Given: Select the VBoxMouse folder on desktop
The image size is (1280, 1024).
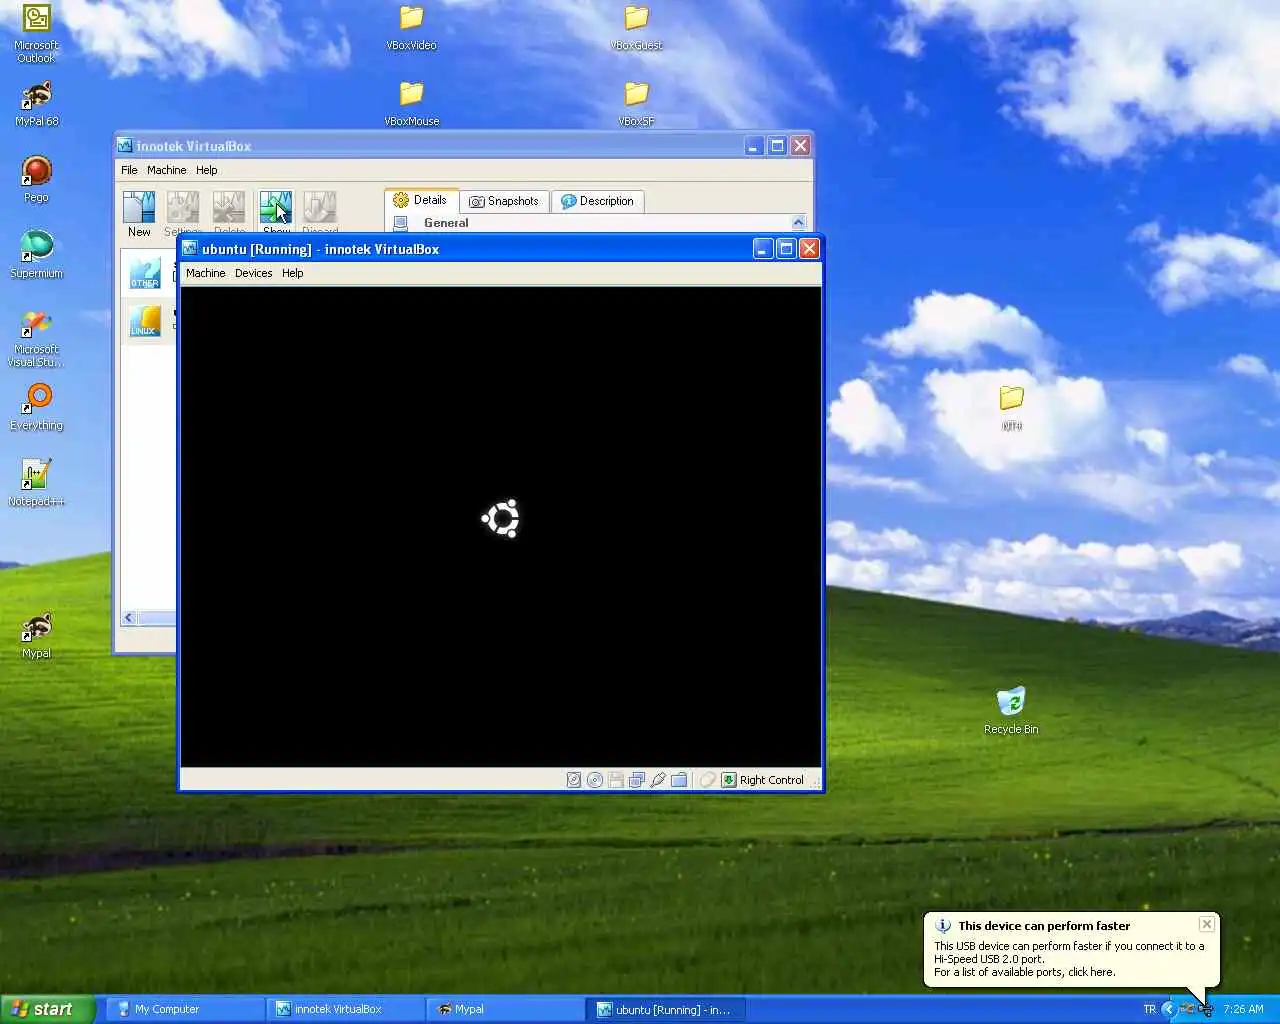Looking at the screenshot, I should [411, 104].
